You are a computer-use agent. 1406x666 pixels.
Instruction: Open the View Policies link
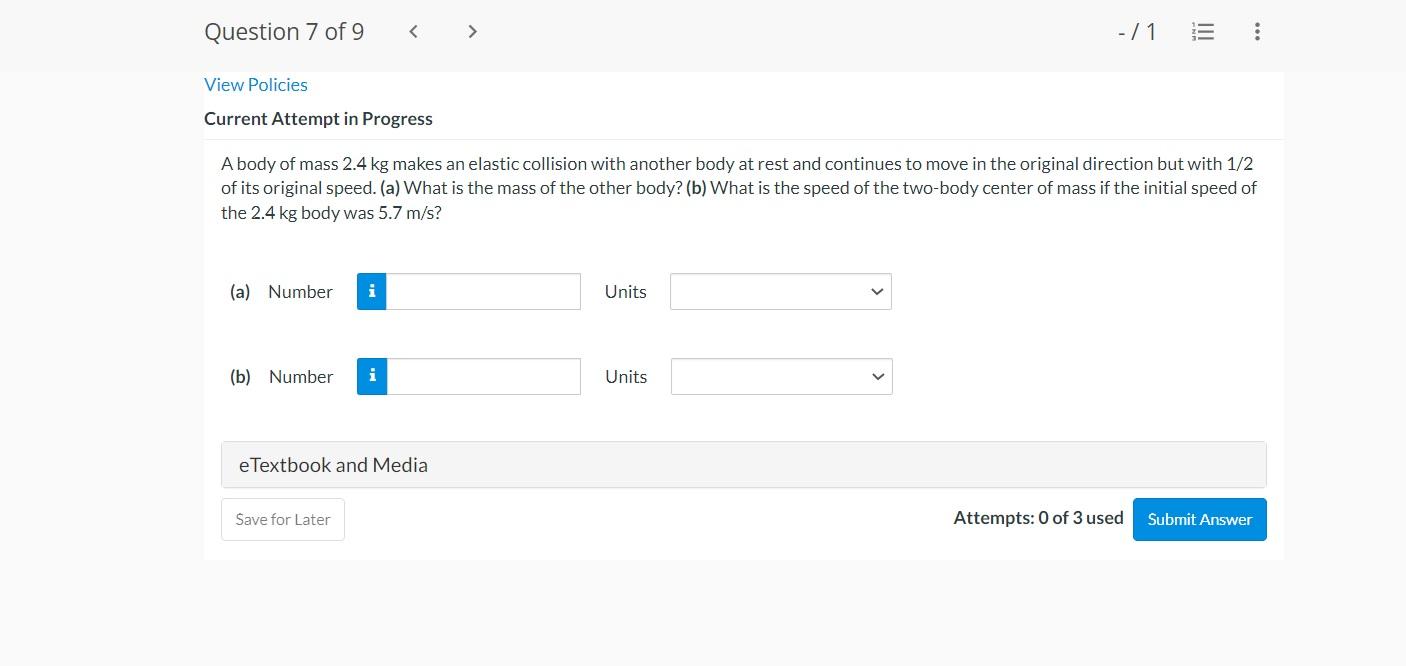pyautogui.click(x=256, y=85)
